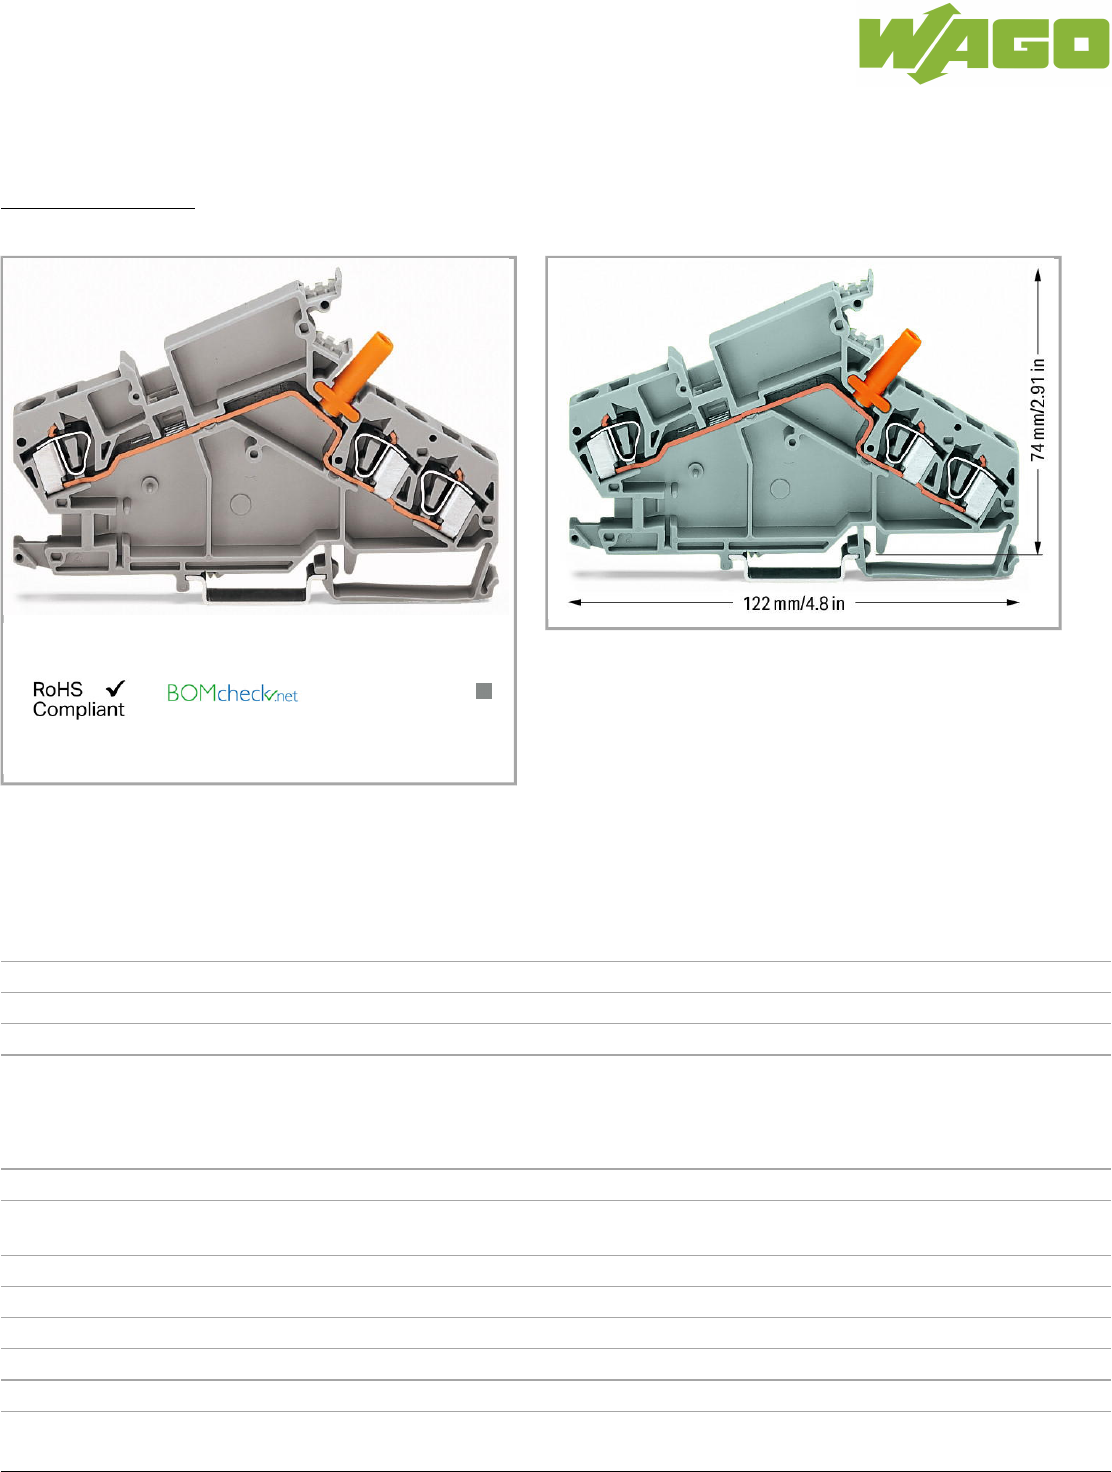The height and width of the screenshot is (1472, 1112).
Task: Click the RoHS Compliant badge
Action: [79, 699]
